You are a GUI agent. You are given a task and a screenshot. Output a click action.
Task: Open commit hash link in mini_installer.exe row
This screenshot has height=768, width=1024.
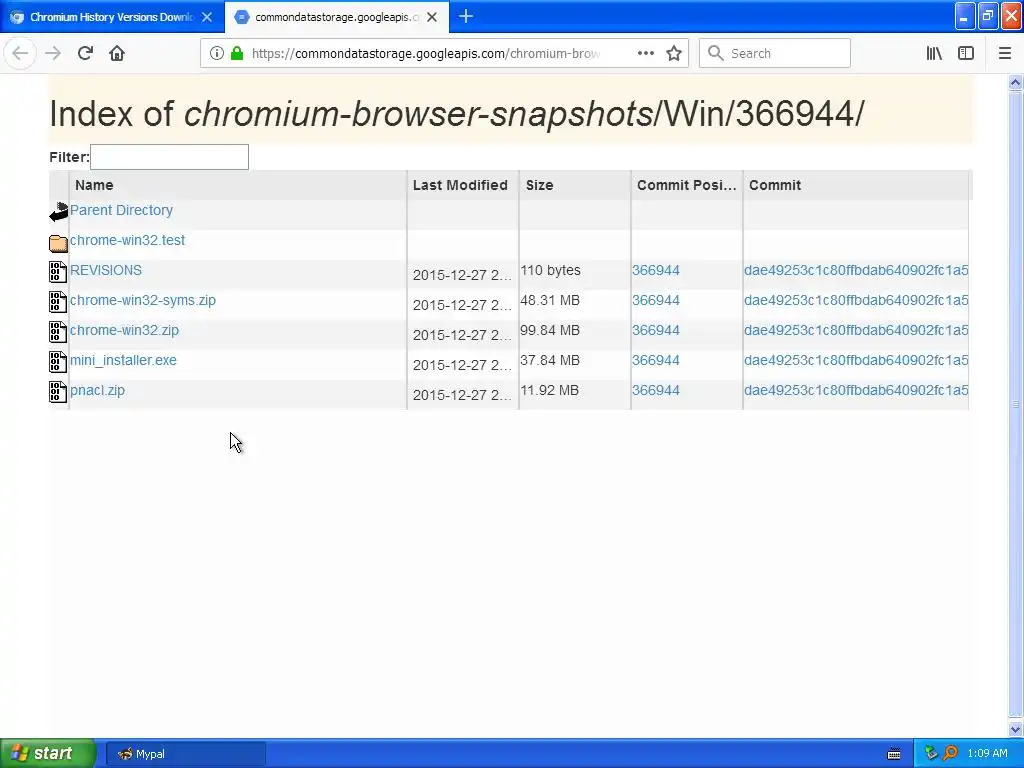[x=856, y=360]
